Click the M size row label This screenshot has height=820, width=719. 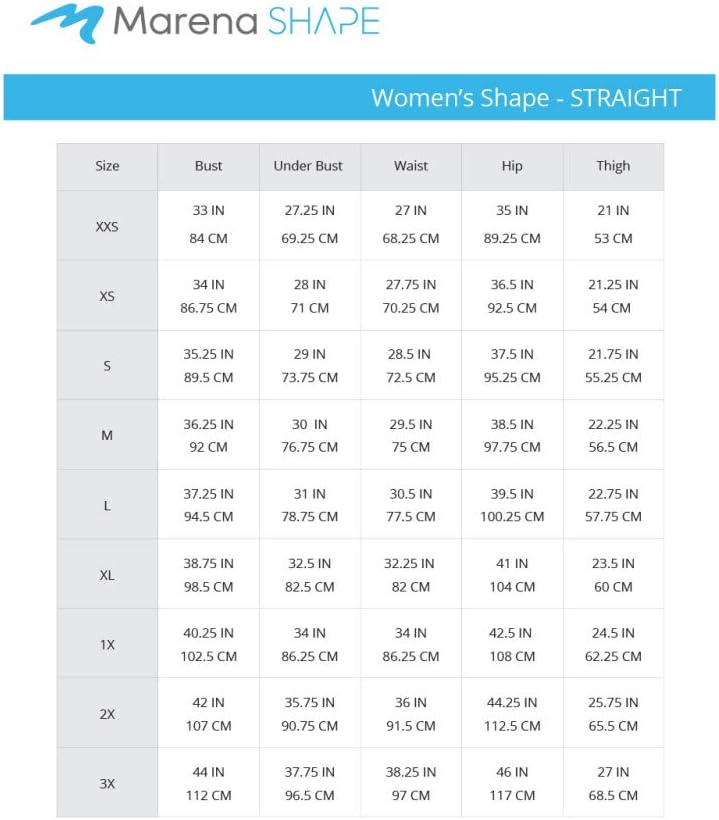(107, 435)
